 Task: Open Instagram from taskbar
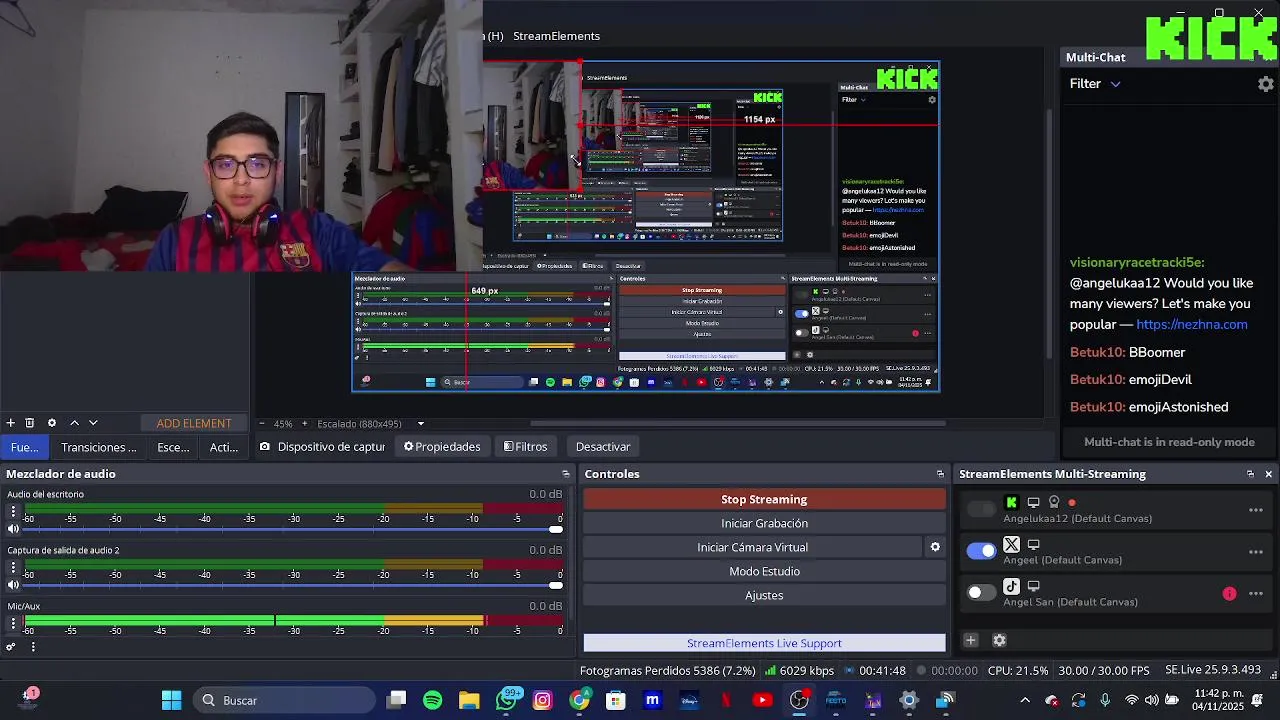point(542,700)
